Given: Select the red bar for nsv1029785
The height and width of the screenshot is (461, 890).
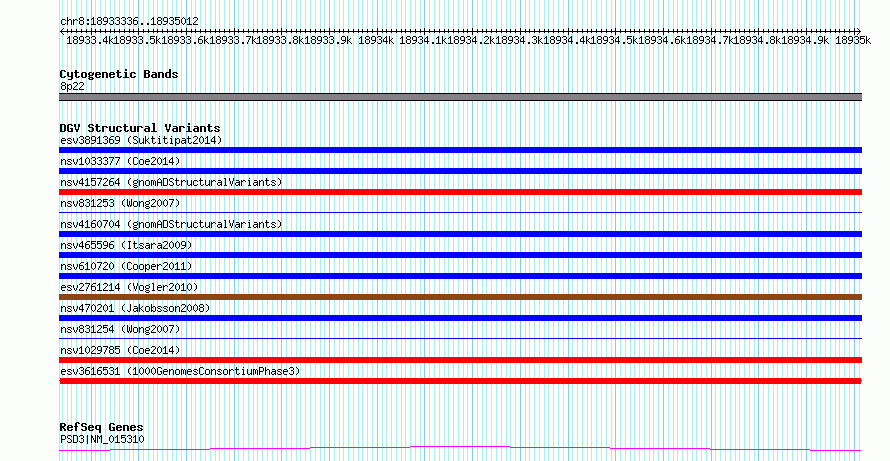Looking at the screenshot, I should coord(460,360).
